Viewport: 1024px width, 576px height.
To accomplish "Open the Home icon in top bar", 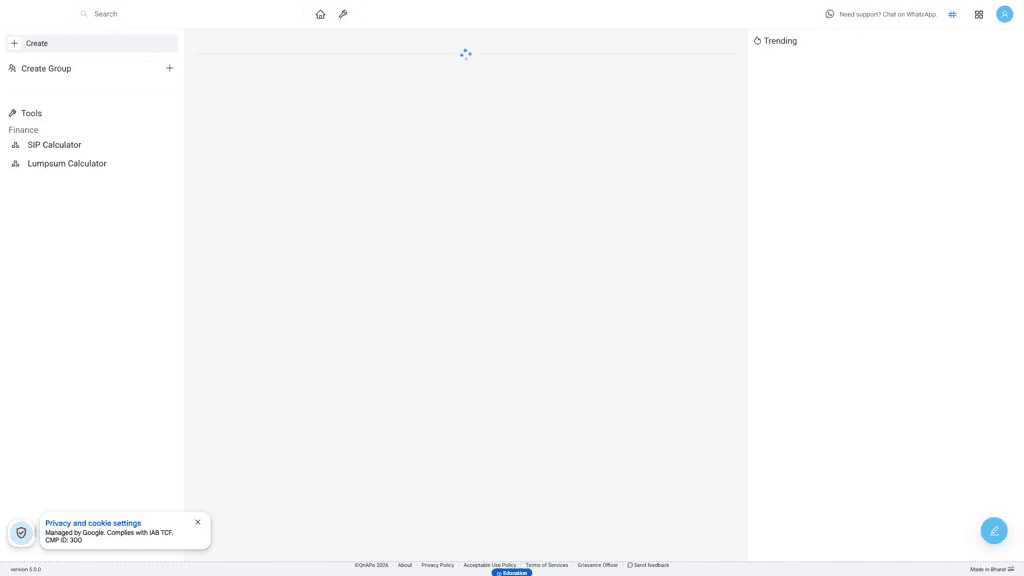I will pyautogui.click(x=320, y=14).
